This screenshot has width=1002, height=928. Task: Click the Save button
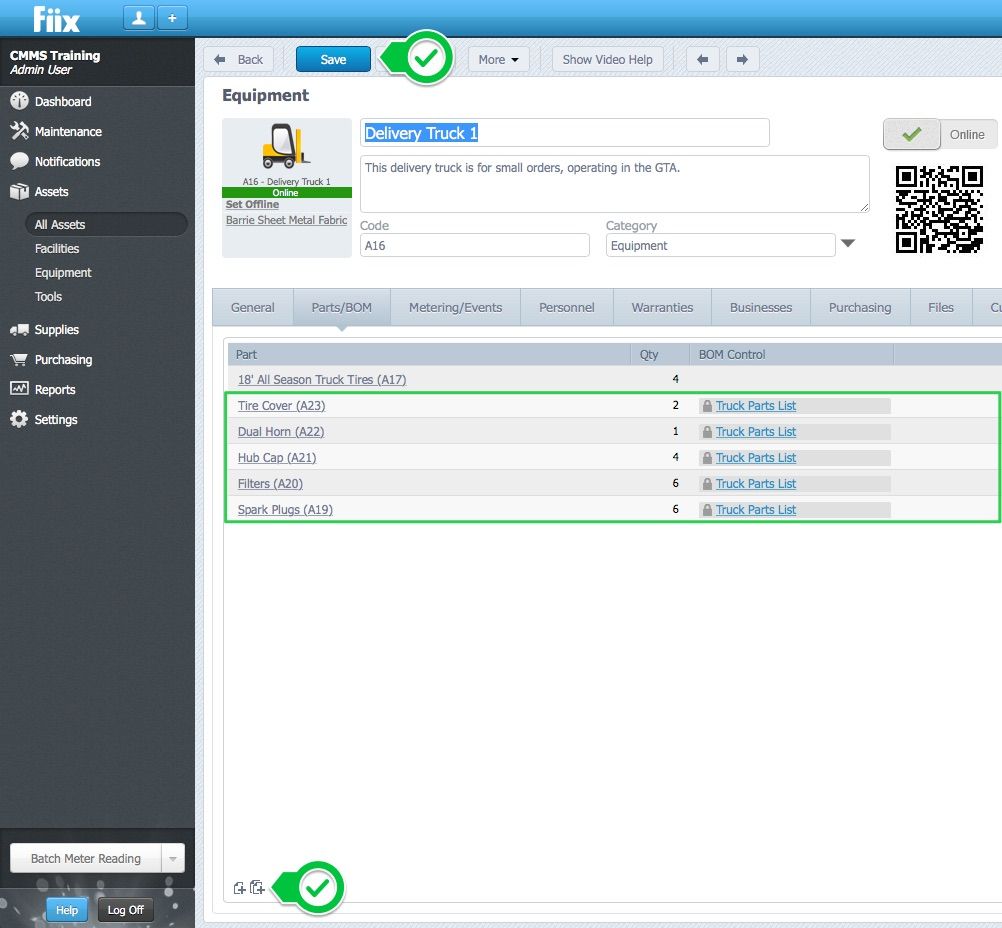point(333,59)
